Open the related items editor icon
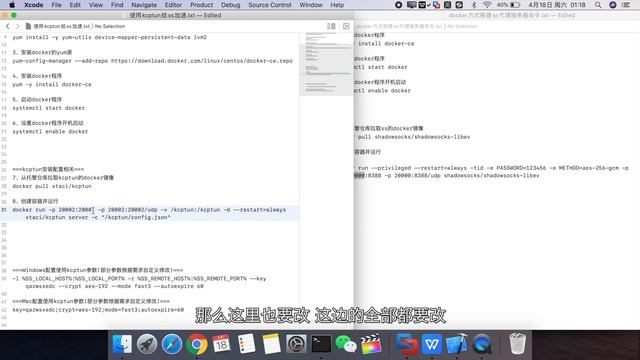 331,26
